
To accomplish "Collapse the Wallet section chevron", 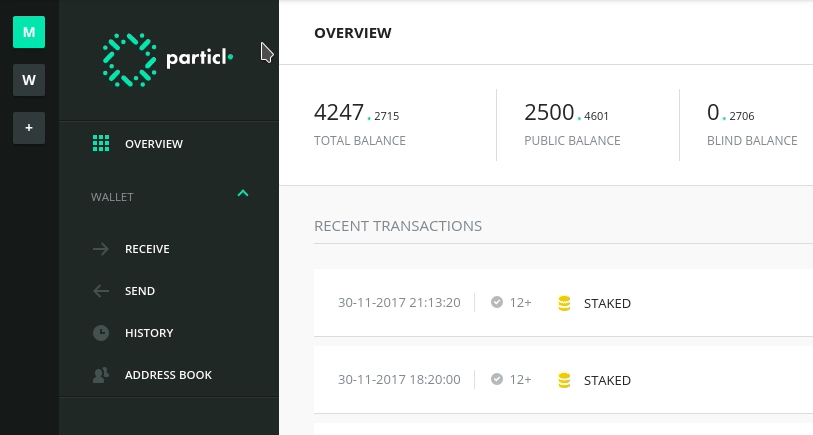I will click(243, 193).
